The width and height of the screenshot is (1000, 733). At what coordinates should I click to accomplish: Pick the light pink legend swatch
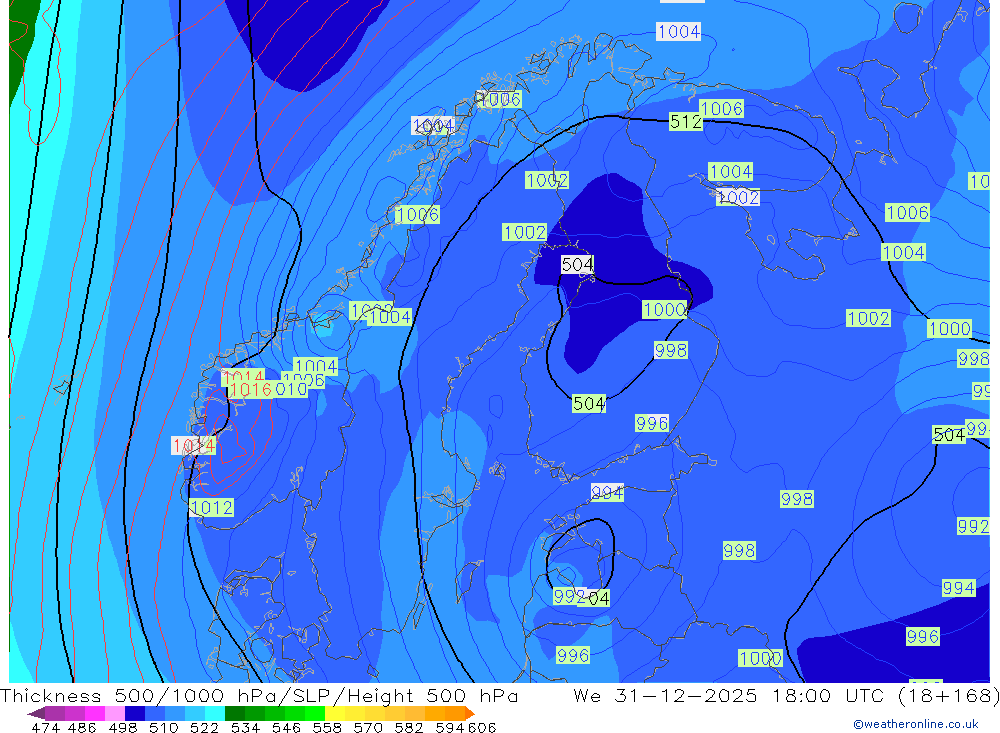(x=115, y=713)
